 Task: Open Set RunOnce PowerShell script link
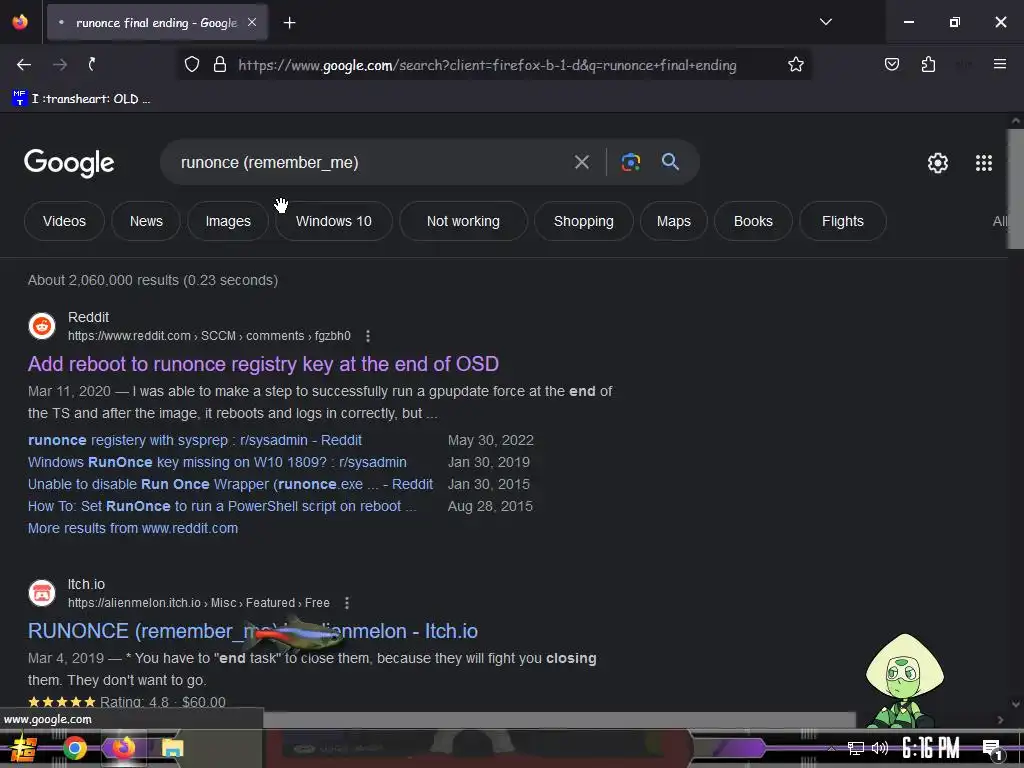click(x=221, y=507)
